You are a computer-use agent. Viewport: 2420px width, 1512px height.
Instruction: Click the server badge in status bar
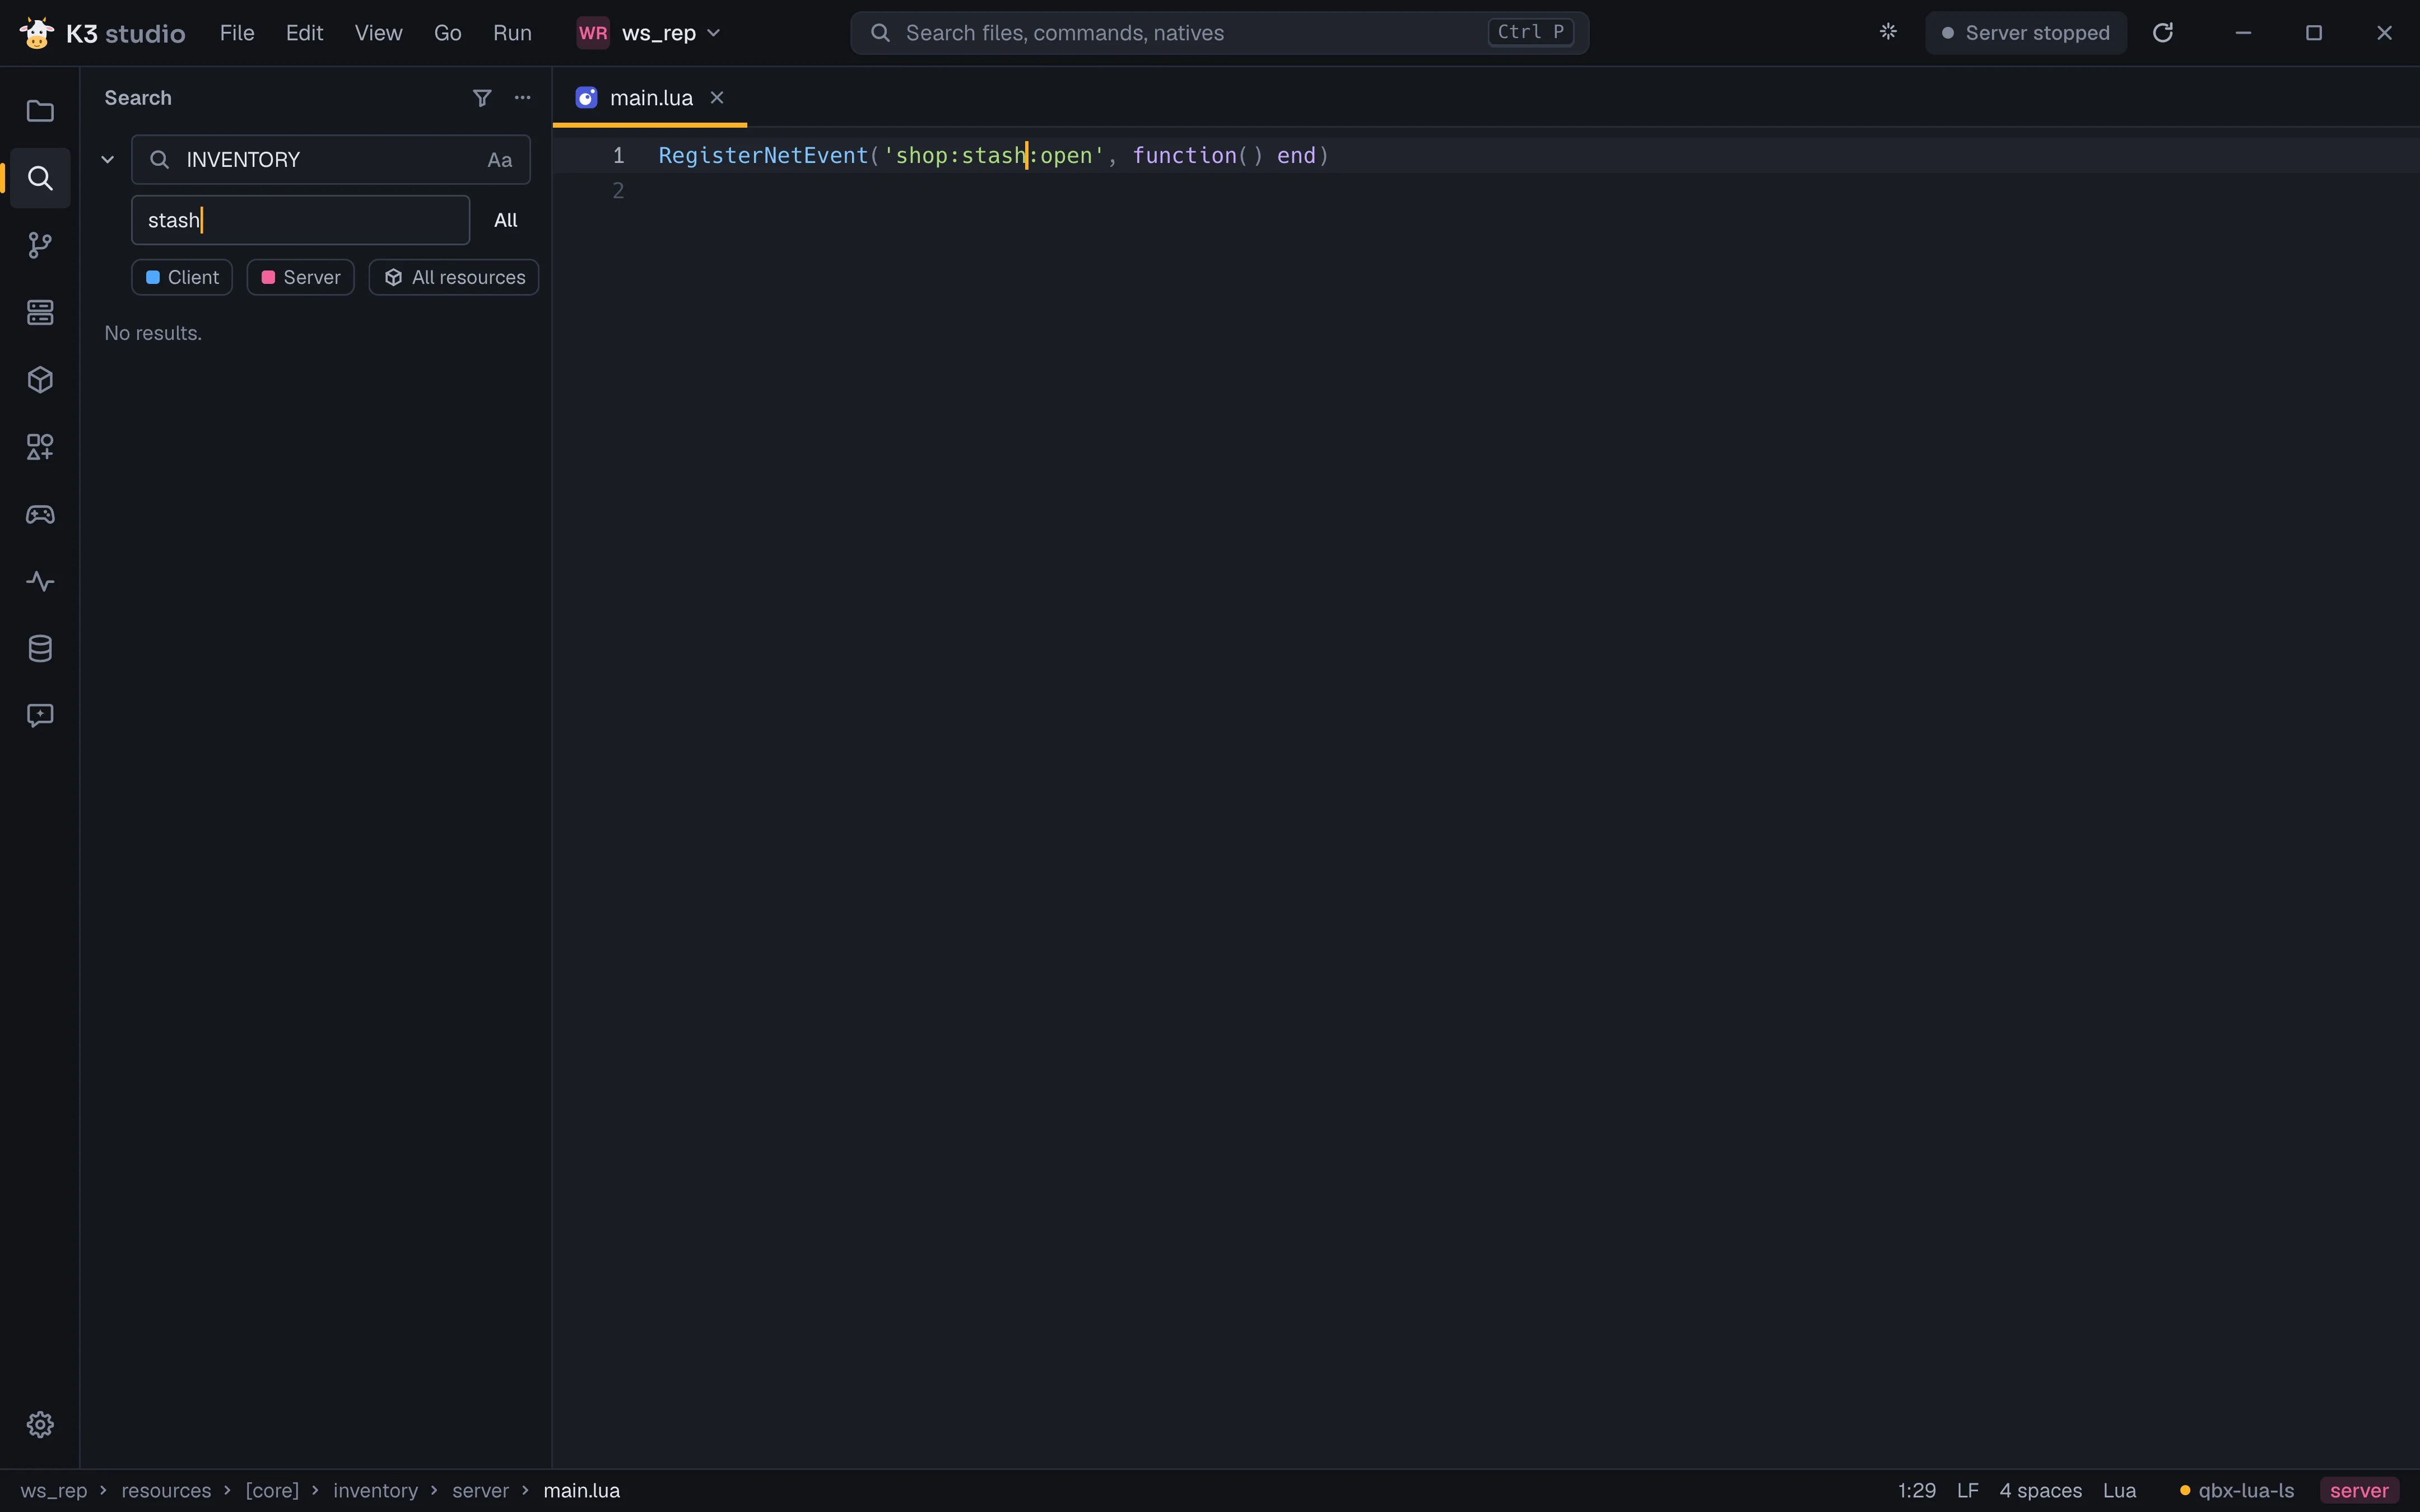[2359, 1490]
